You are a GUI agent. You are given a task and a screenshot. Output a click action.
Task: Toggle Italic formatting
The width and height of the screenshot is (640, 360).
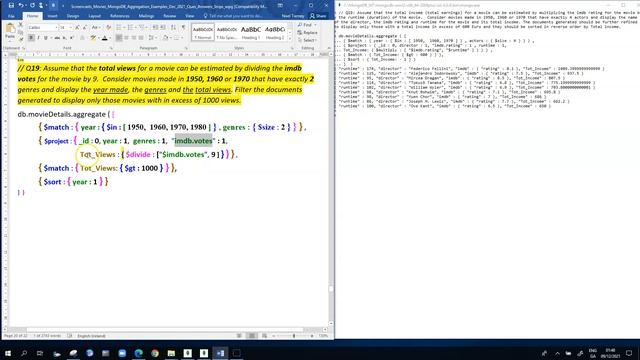pos(38,38)
